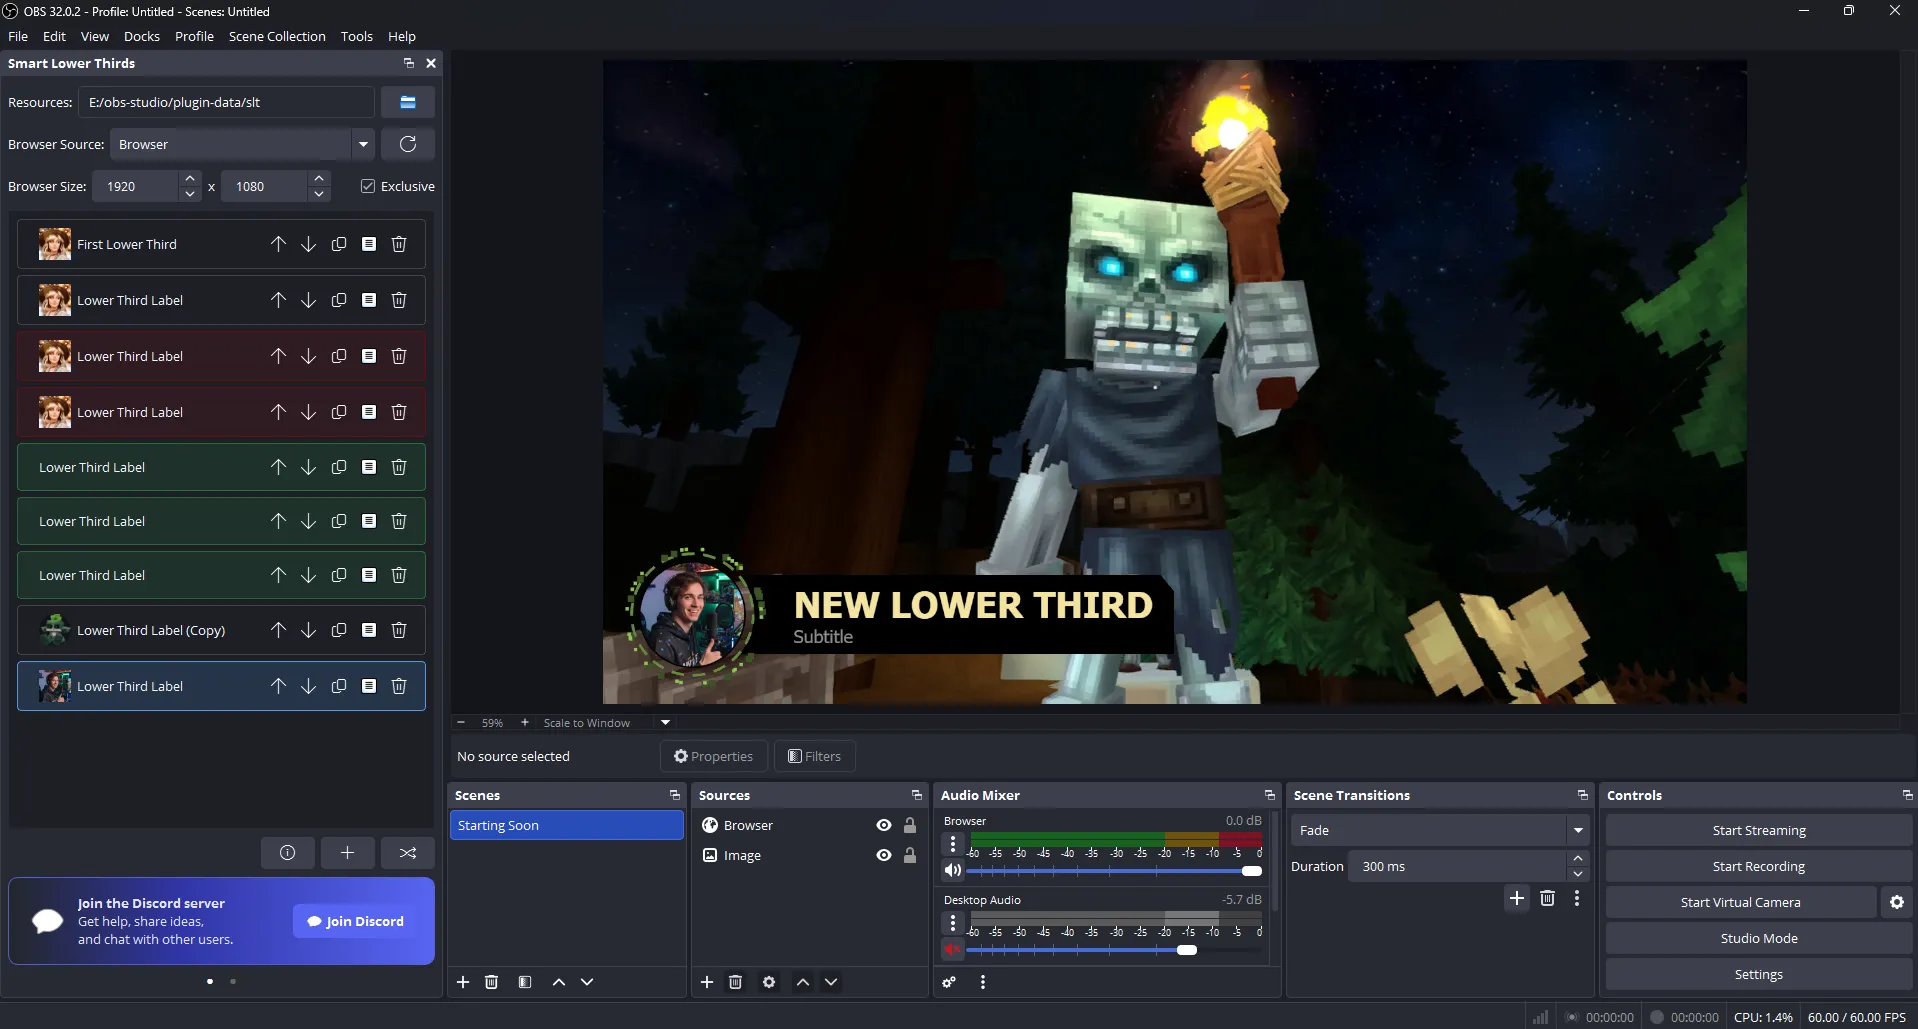Hide the Image source
The height and width of the screenshot is (1029, 1918).
(883, 855)
